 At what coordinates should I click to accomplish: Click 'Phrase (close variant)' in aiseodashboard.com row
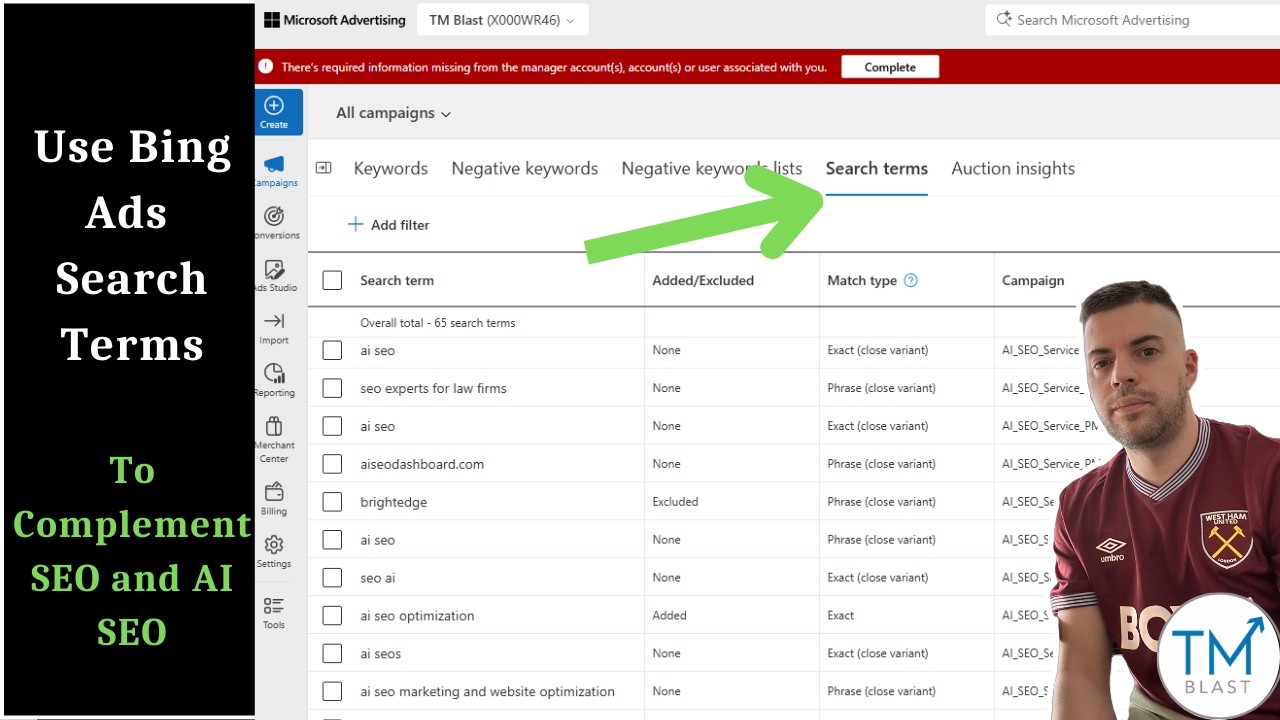tap(881, 464)
